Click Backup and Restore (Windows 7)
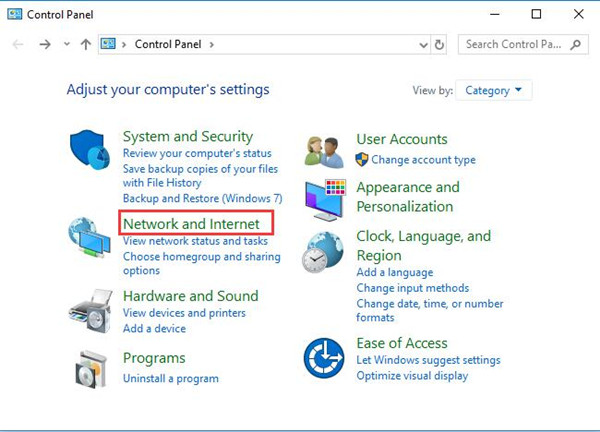Screen dimensions: 600x432 202,198
